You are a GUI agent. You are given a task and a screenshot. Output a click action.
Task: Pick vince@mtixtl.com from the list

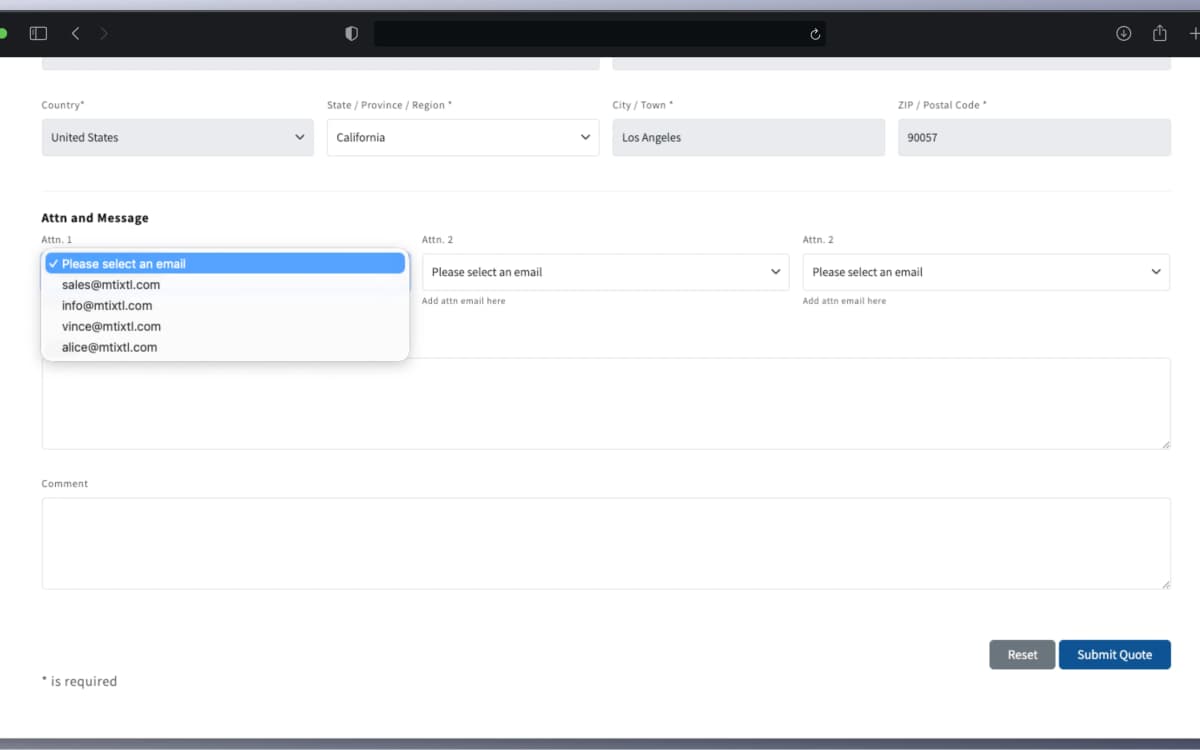tap(111, 327)
